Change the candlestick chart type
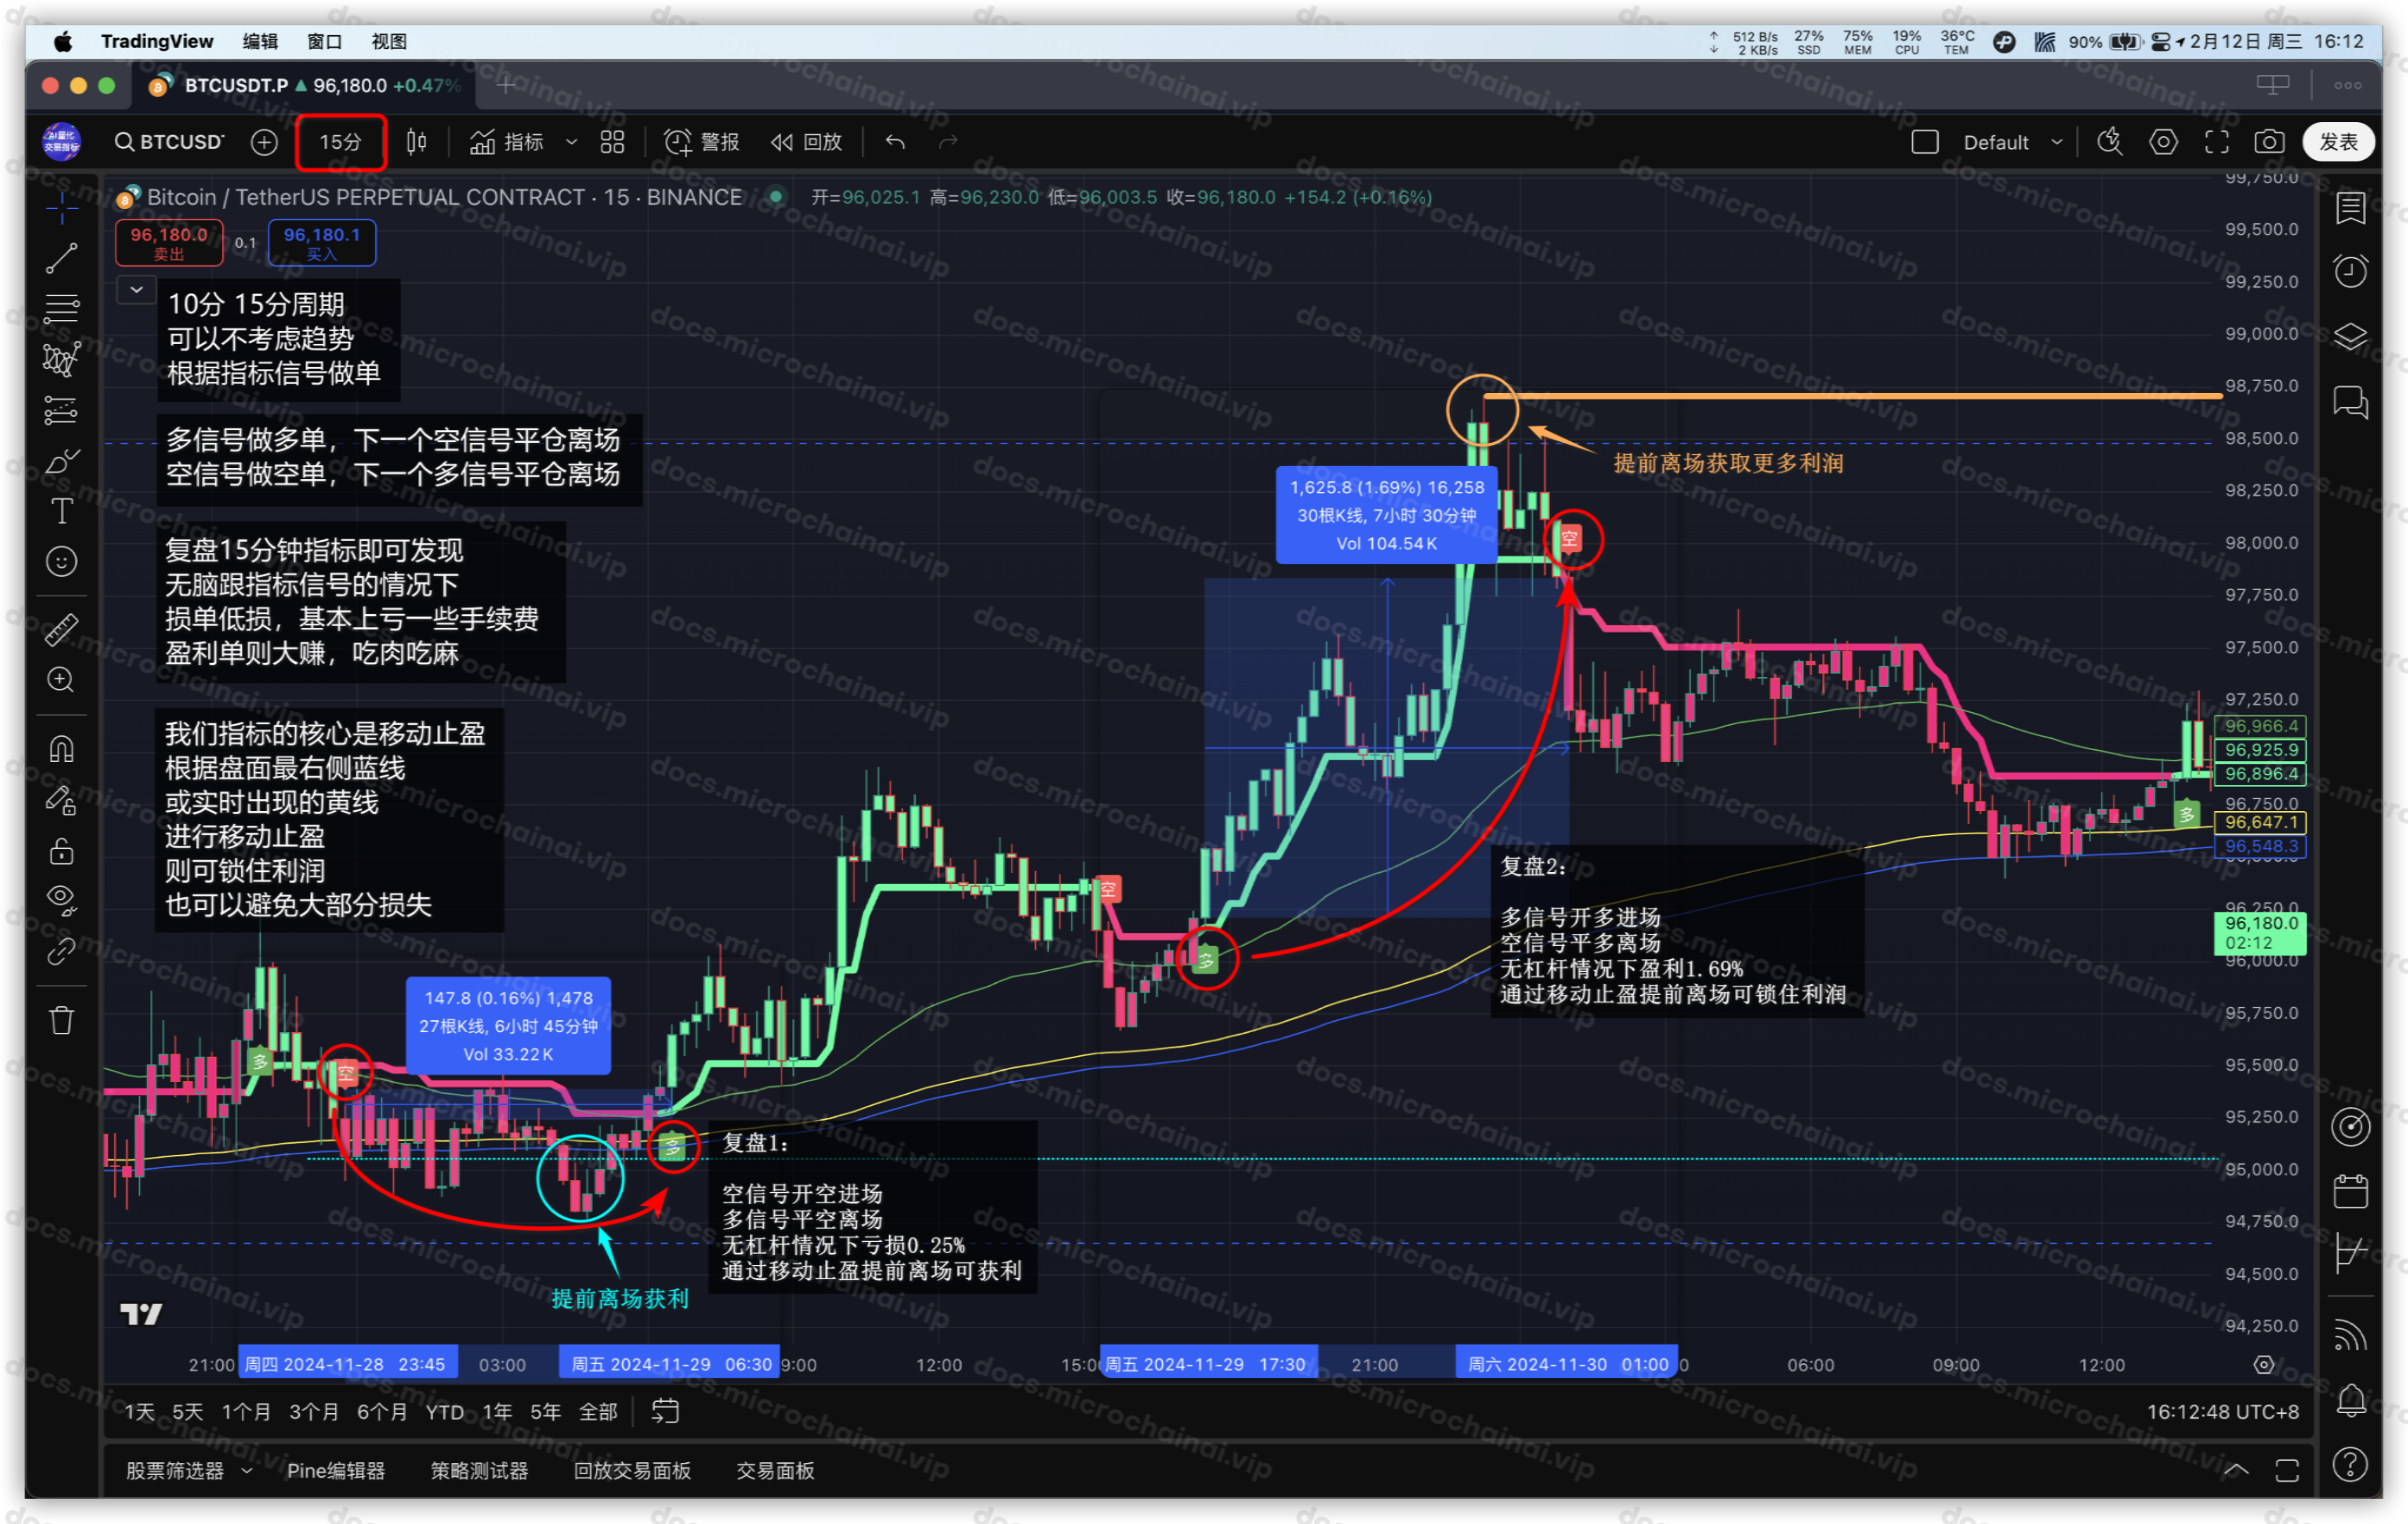This screenshot has height=1524, width=2408. pyautogui.click(x=417, y=142)
